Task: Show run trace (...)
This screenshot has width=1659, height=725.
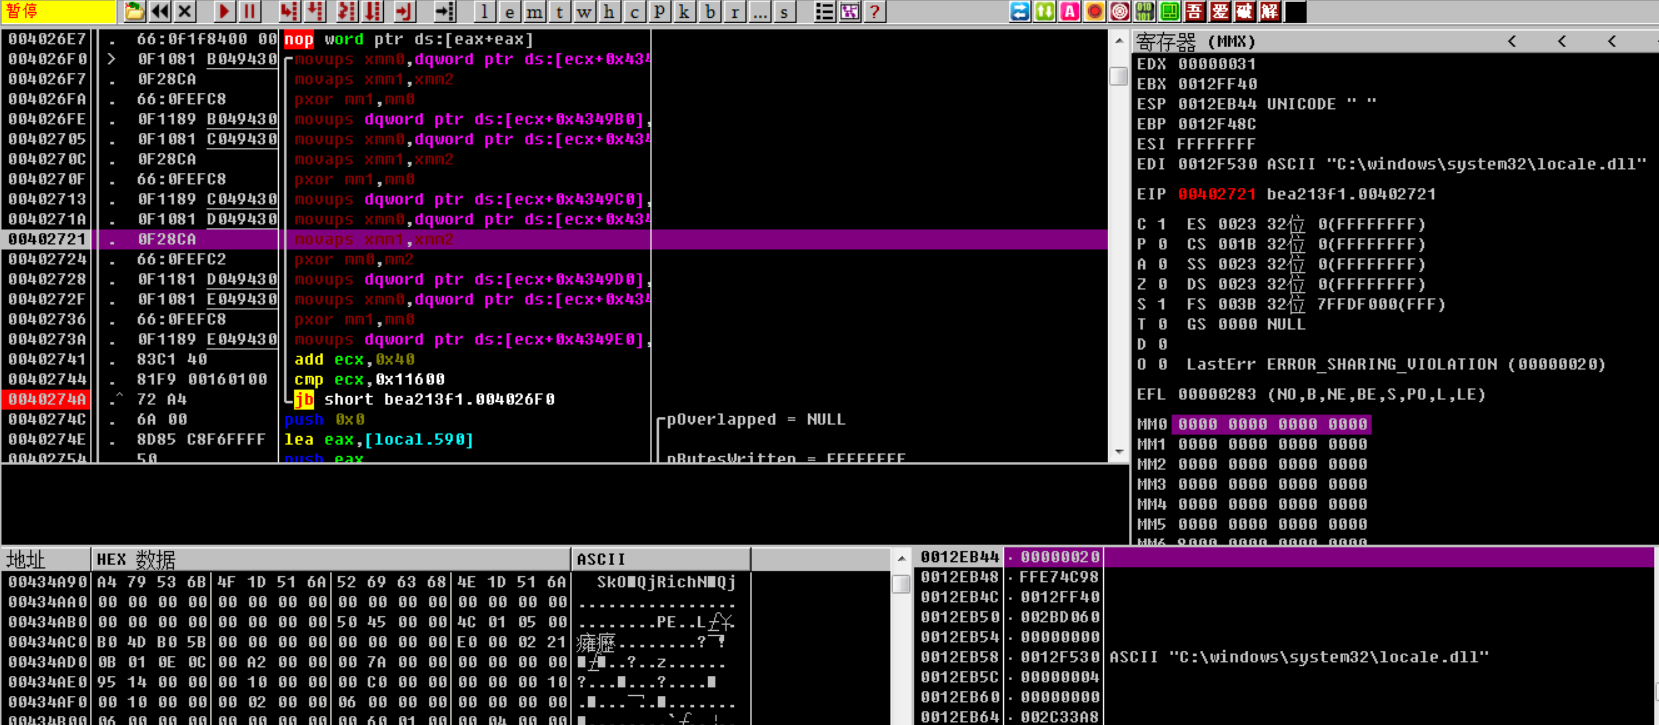Action: pyautogui.click(x=760, y=12)
